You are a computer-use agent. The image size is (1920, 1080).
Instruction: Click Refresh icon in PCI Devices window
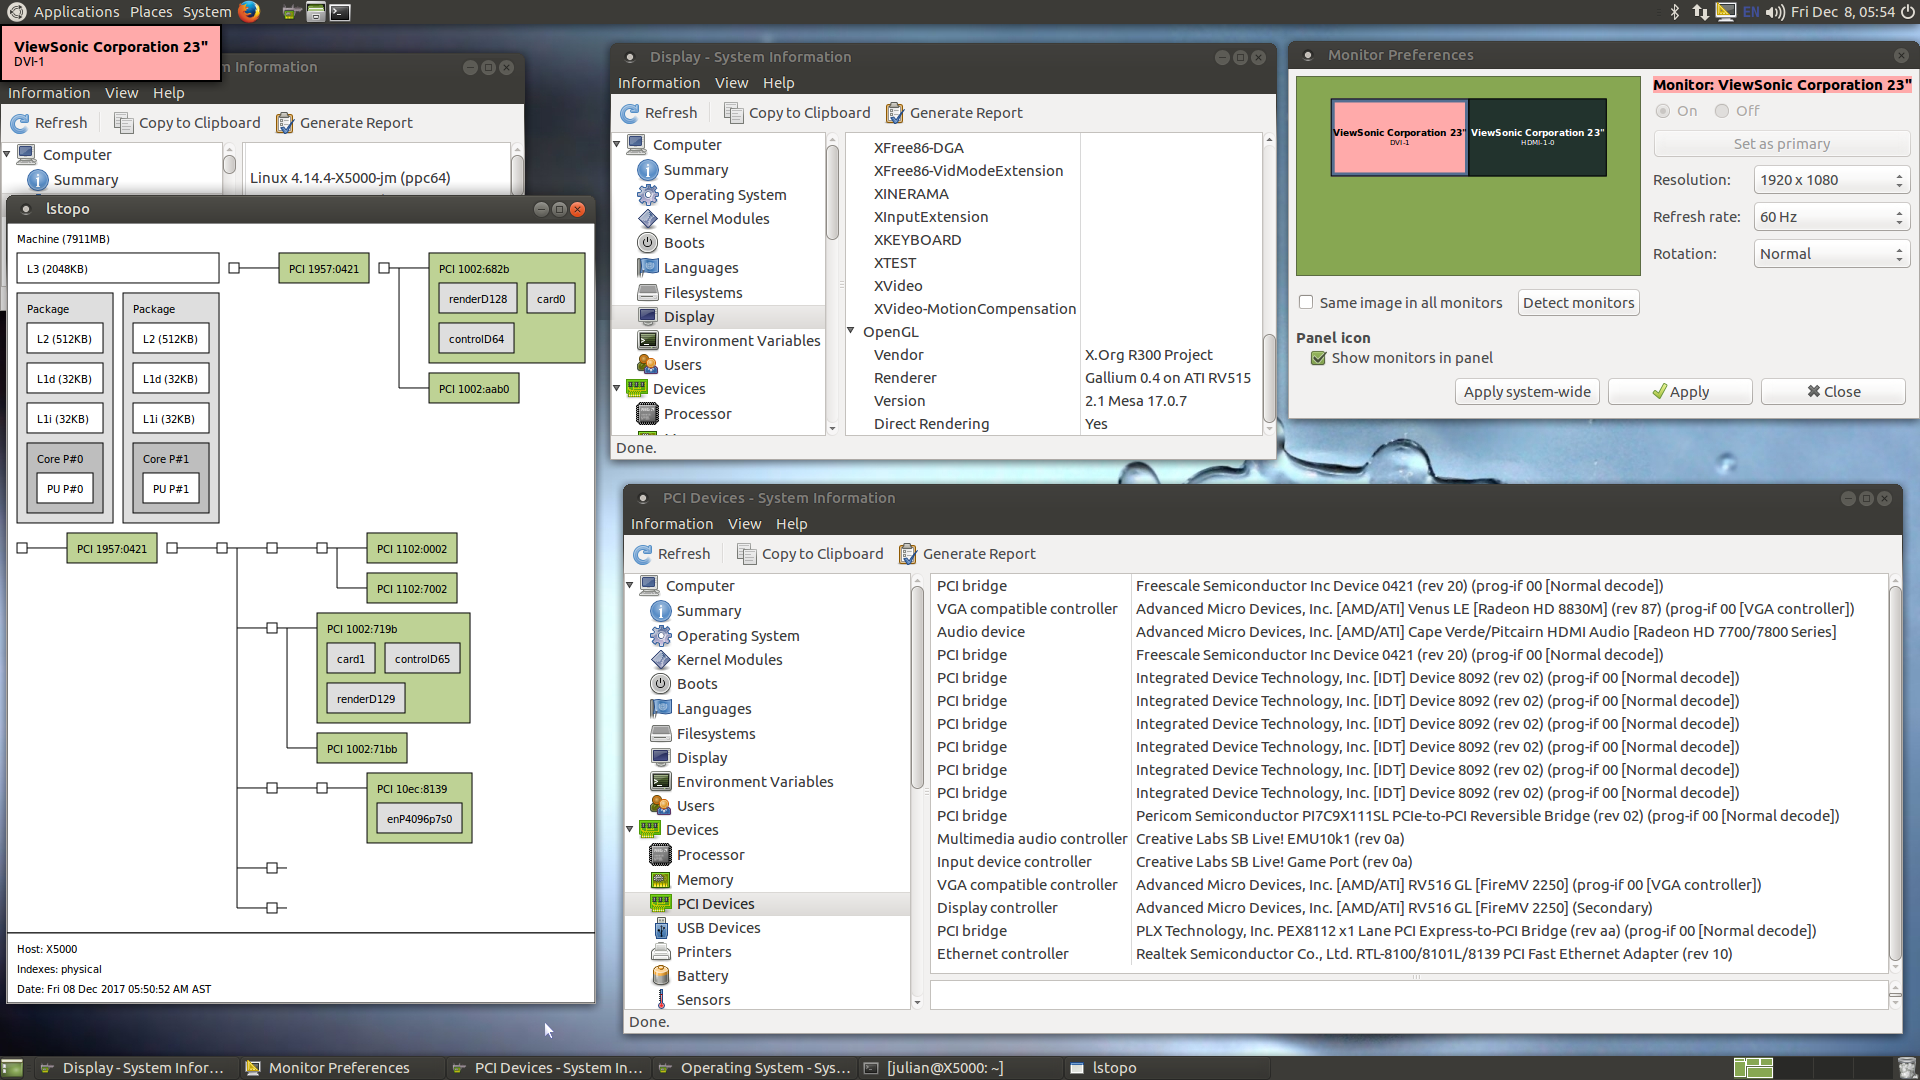point(644,554)
